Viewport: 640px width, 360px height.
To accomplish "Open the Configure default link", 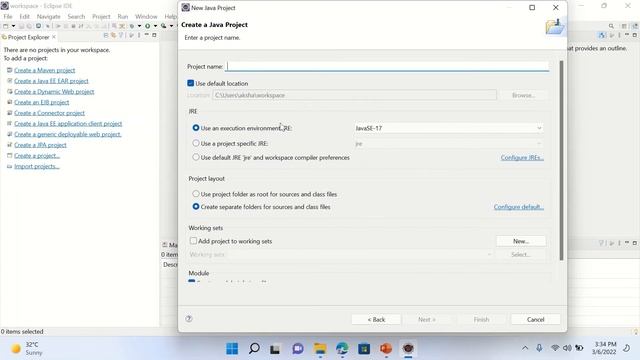I will click(x=518, y=207).
